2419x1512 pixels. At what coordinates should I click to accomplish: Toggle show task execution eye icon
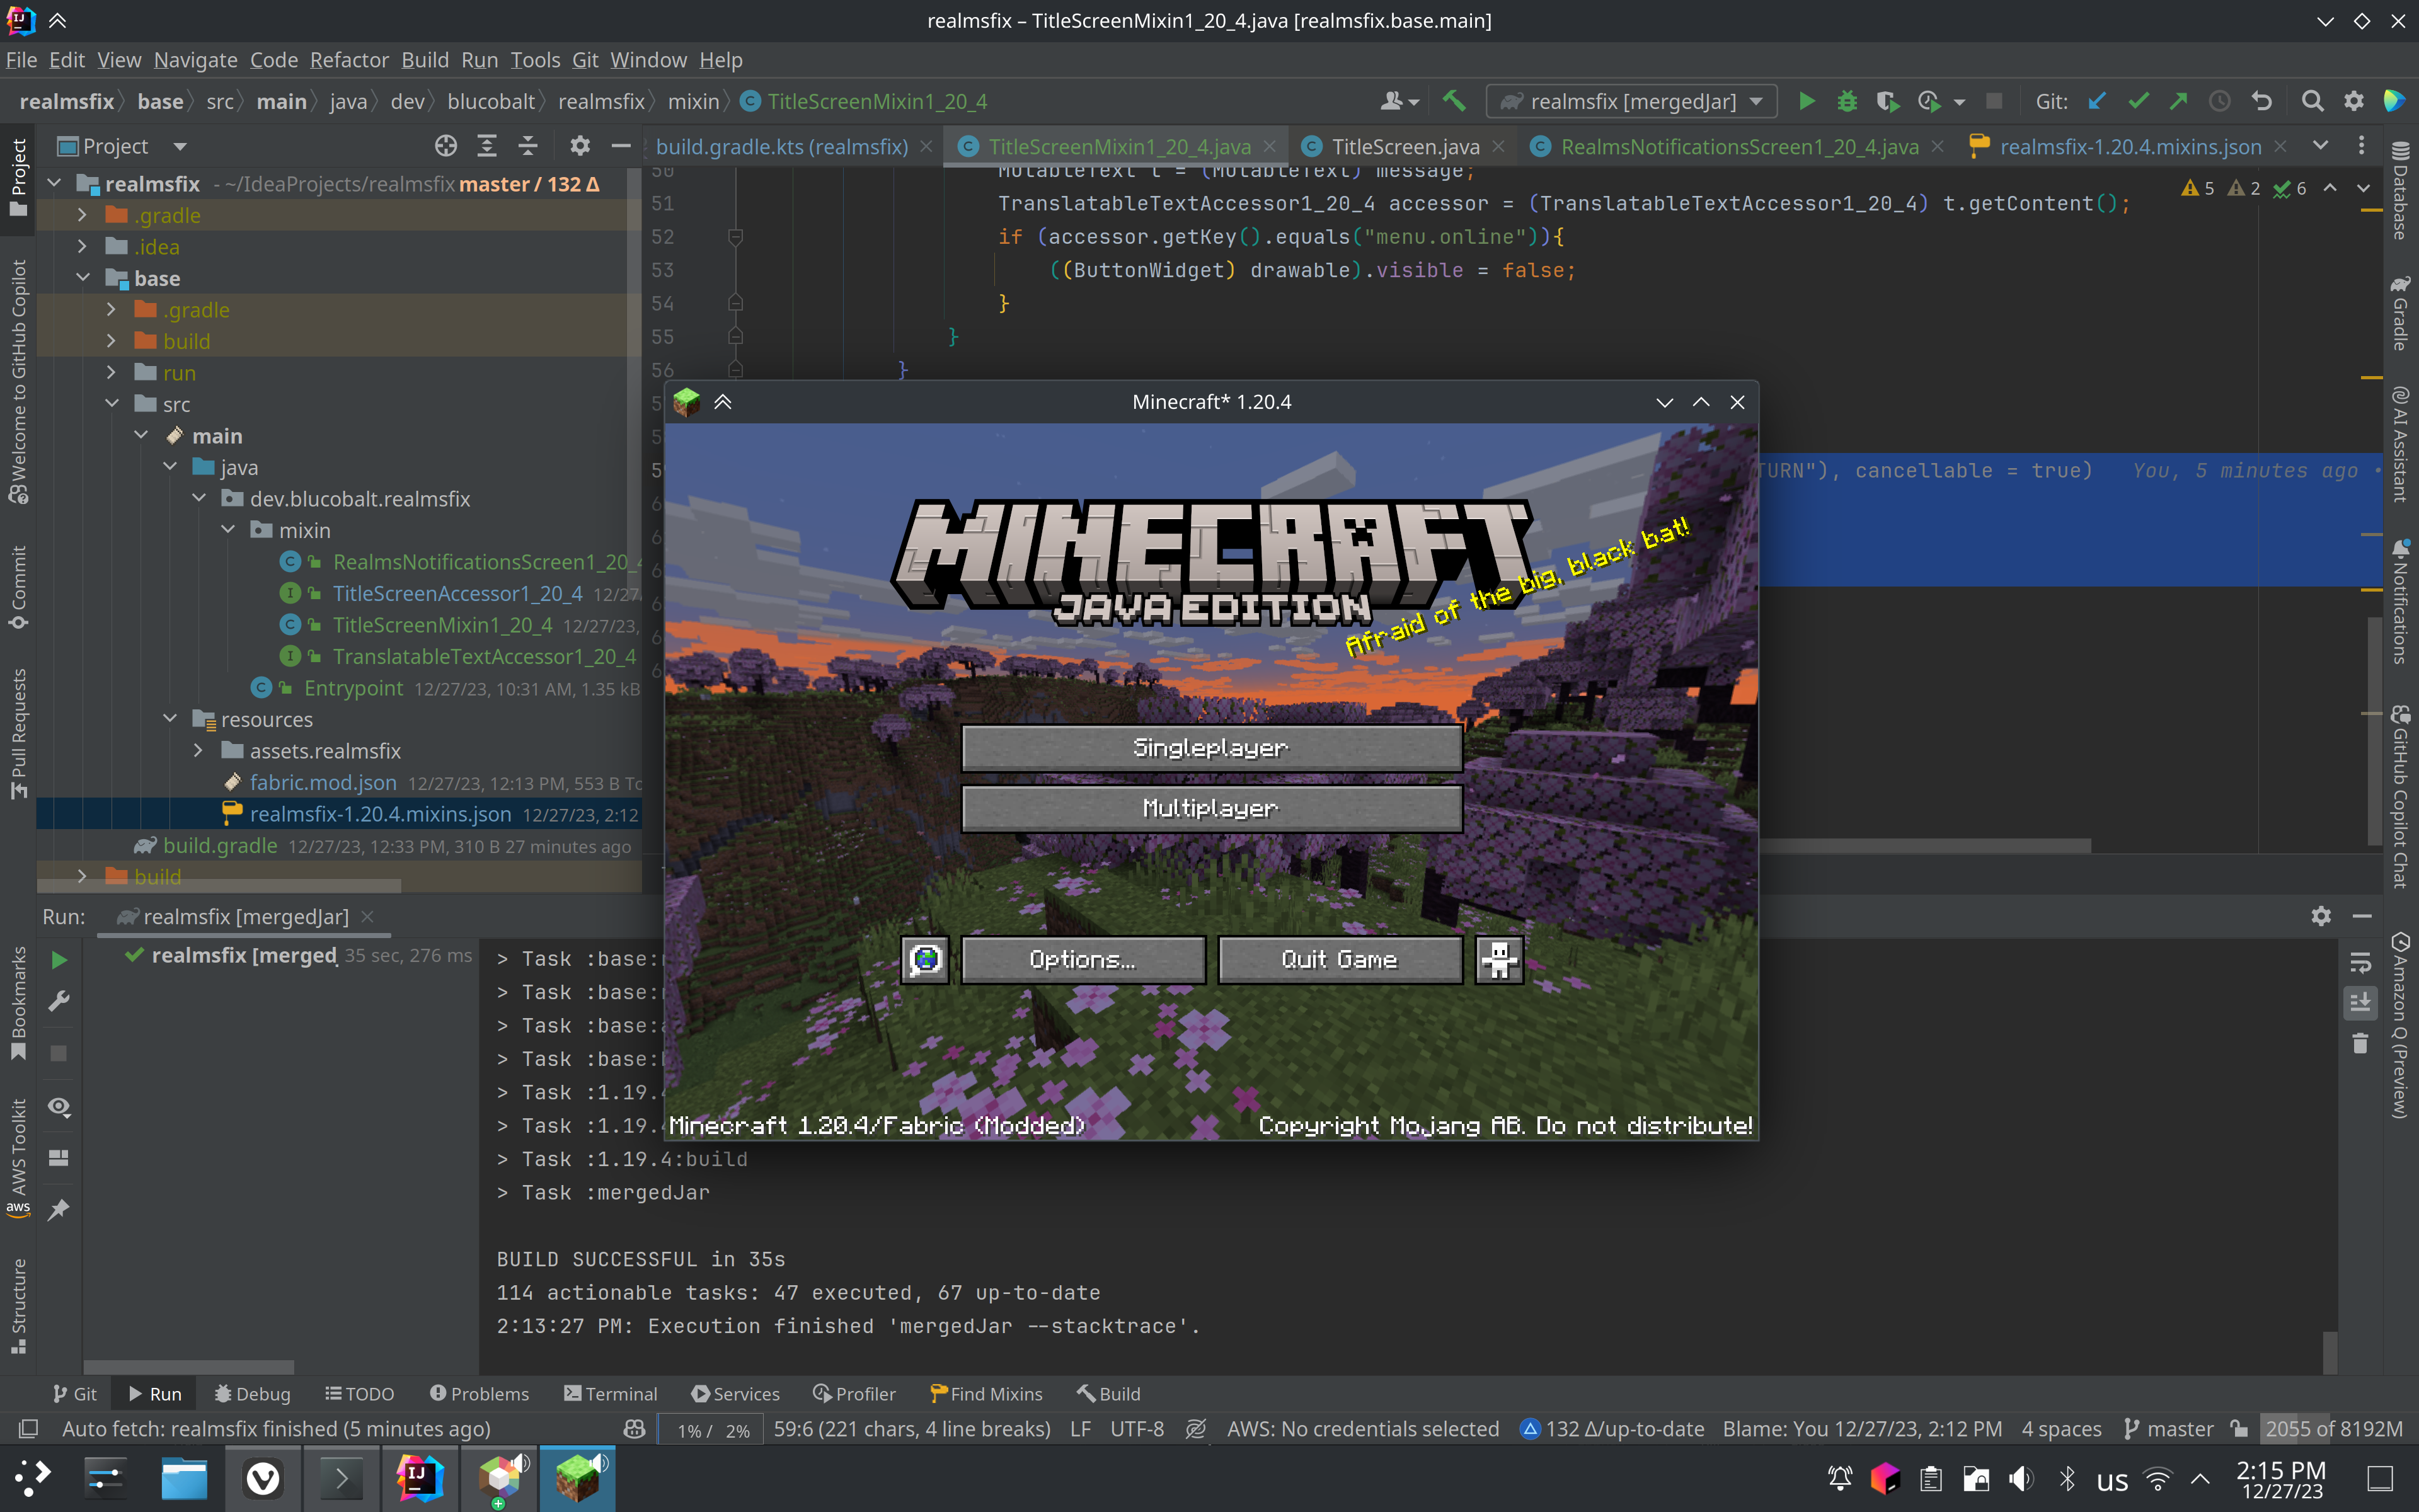59,1107
